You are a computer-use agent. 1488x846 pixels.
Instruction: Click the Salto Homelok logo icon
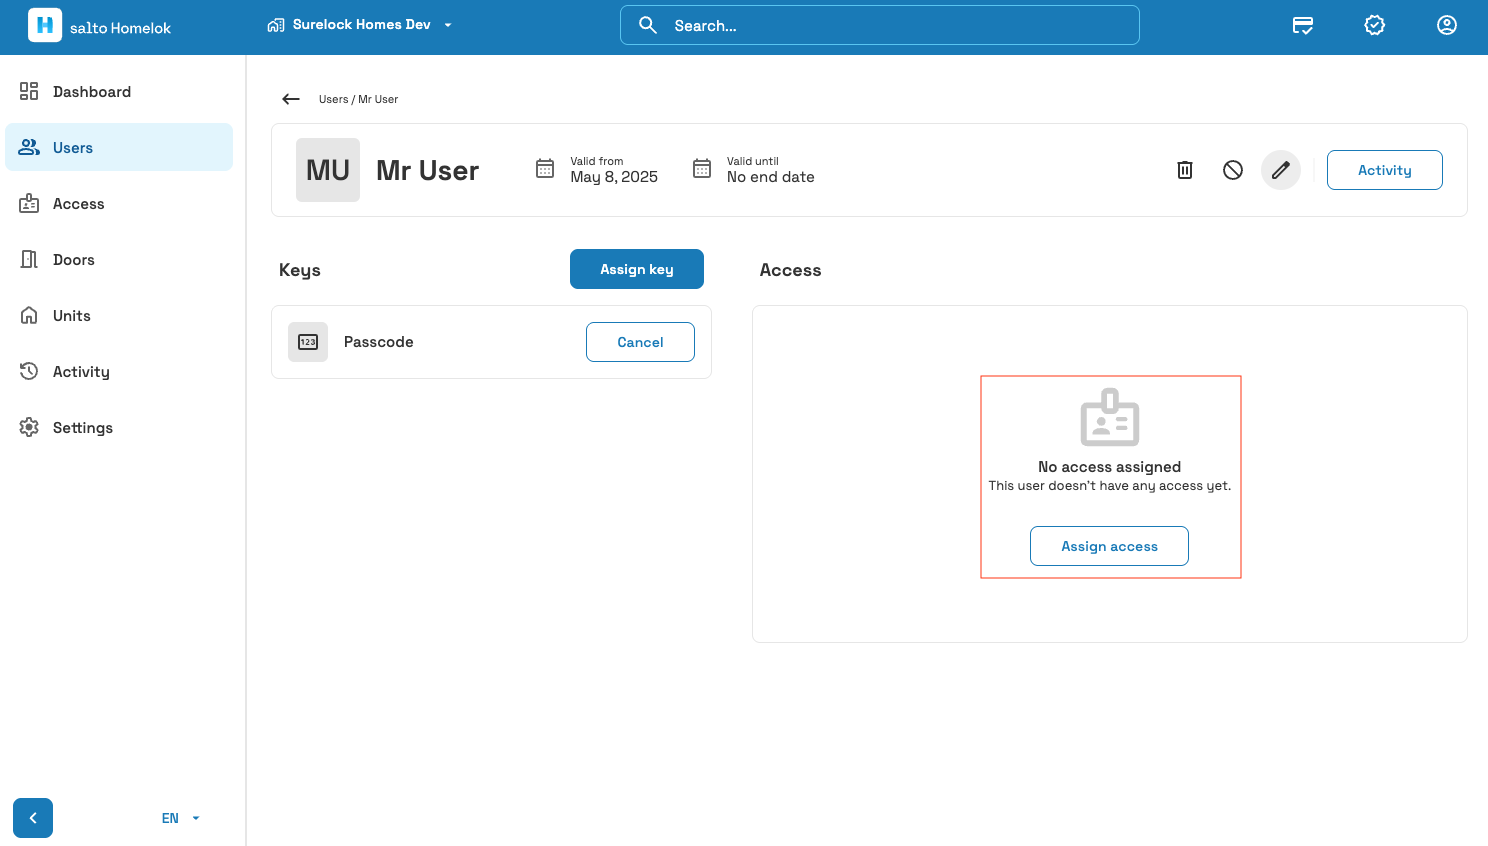[45, 25]
